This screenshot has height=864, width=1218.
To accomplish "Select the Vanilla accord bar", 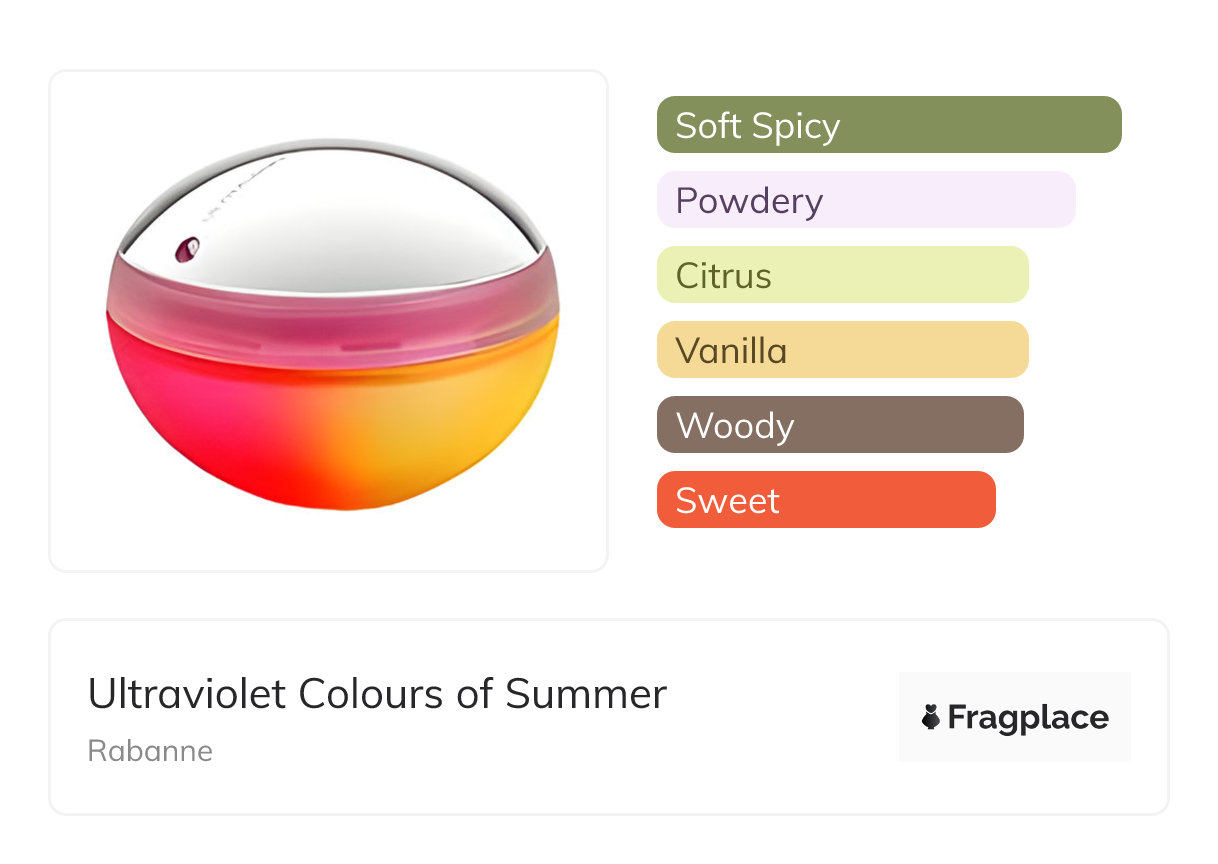I will 842,350.
